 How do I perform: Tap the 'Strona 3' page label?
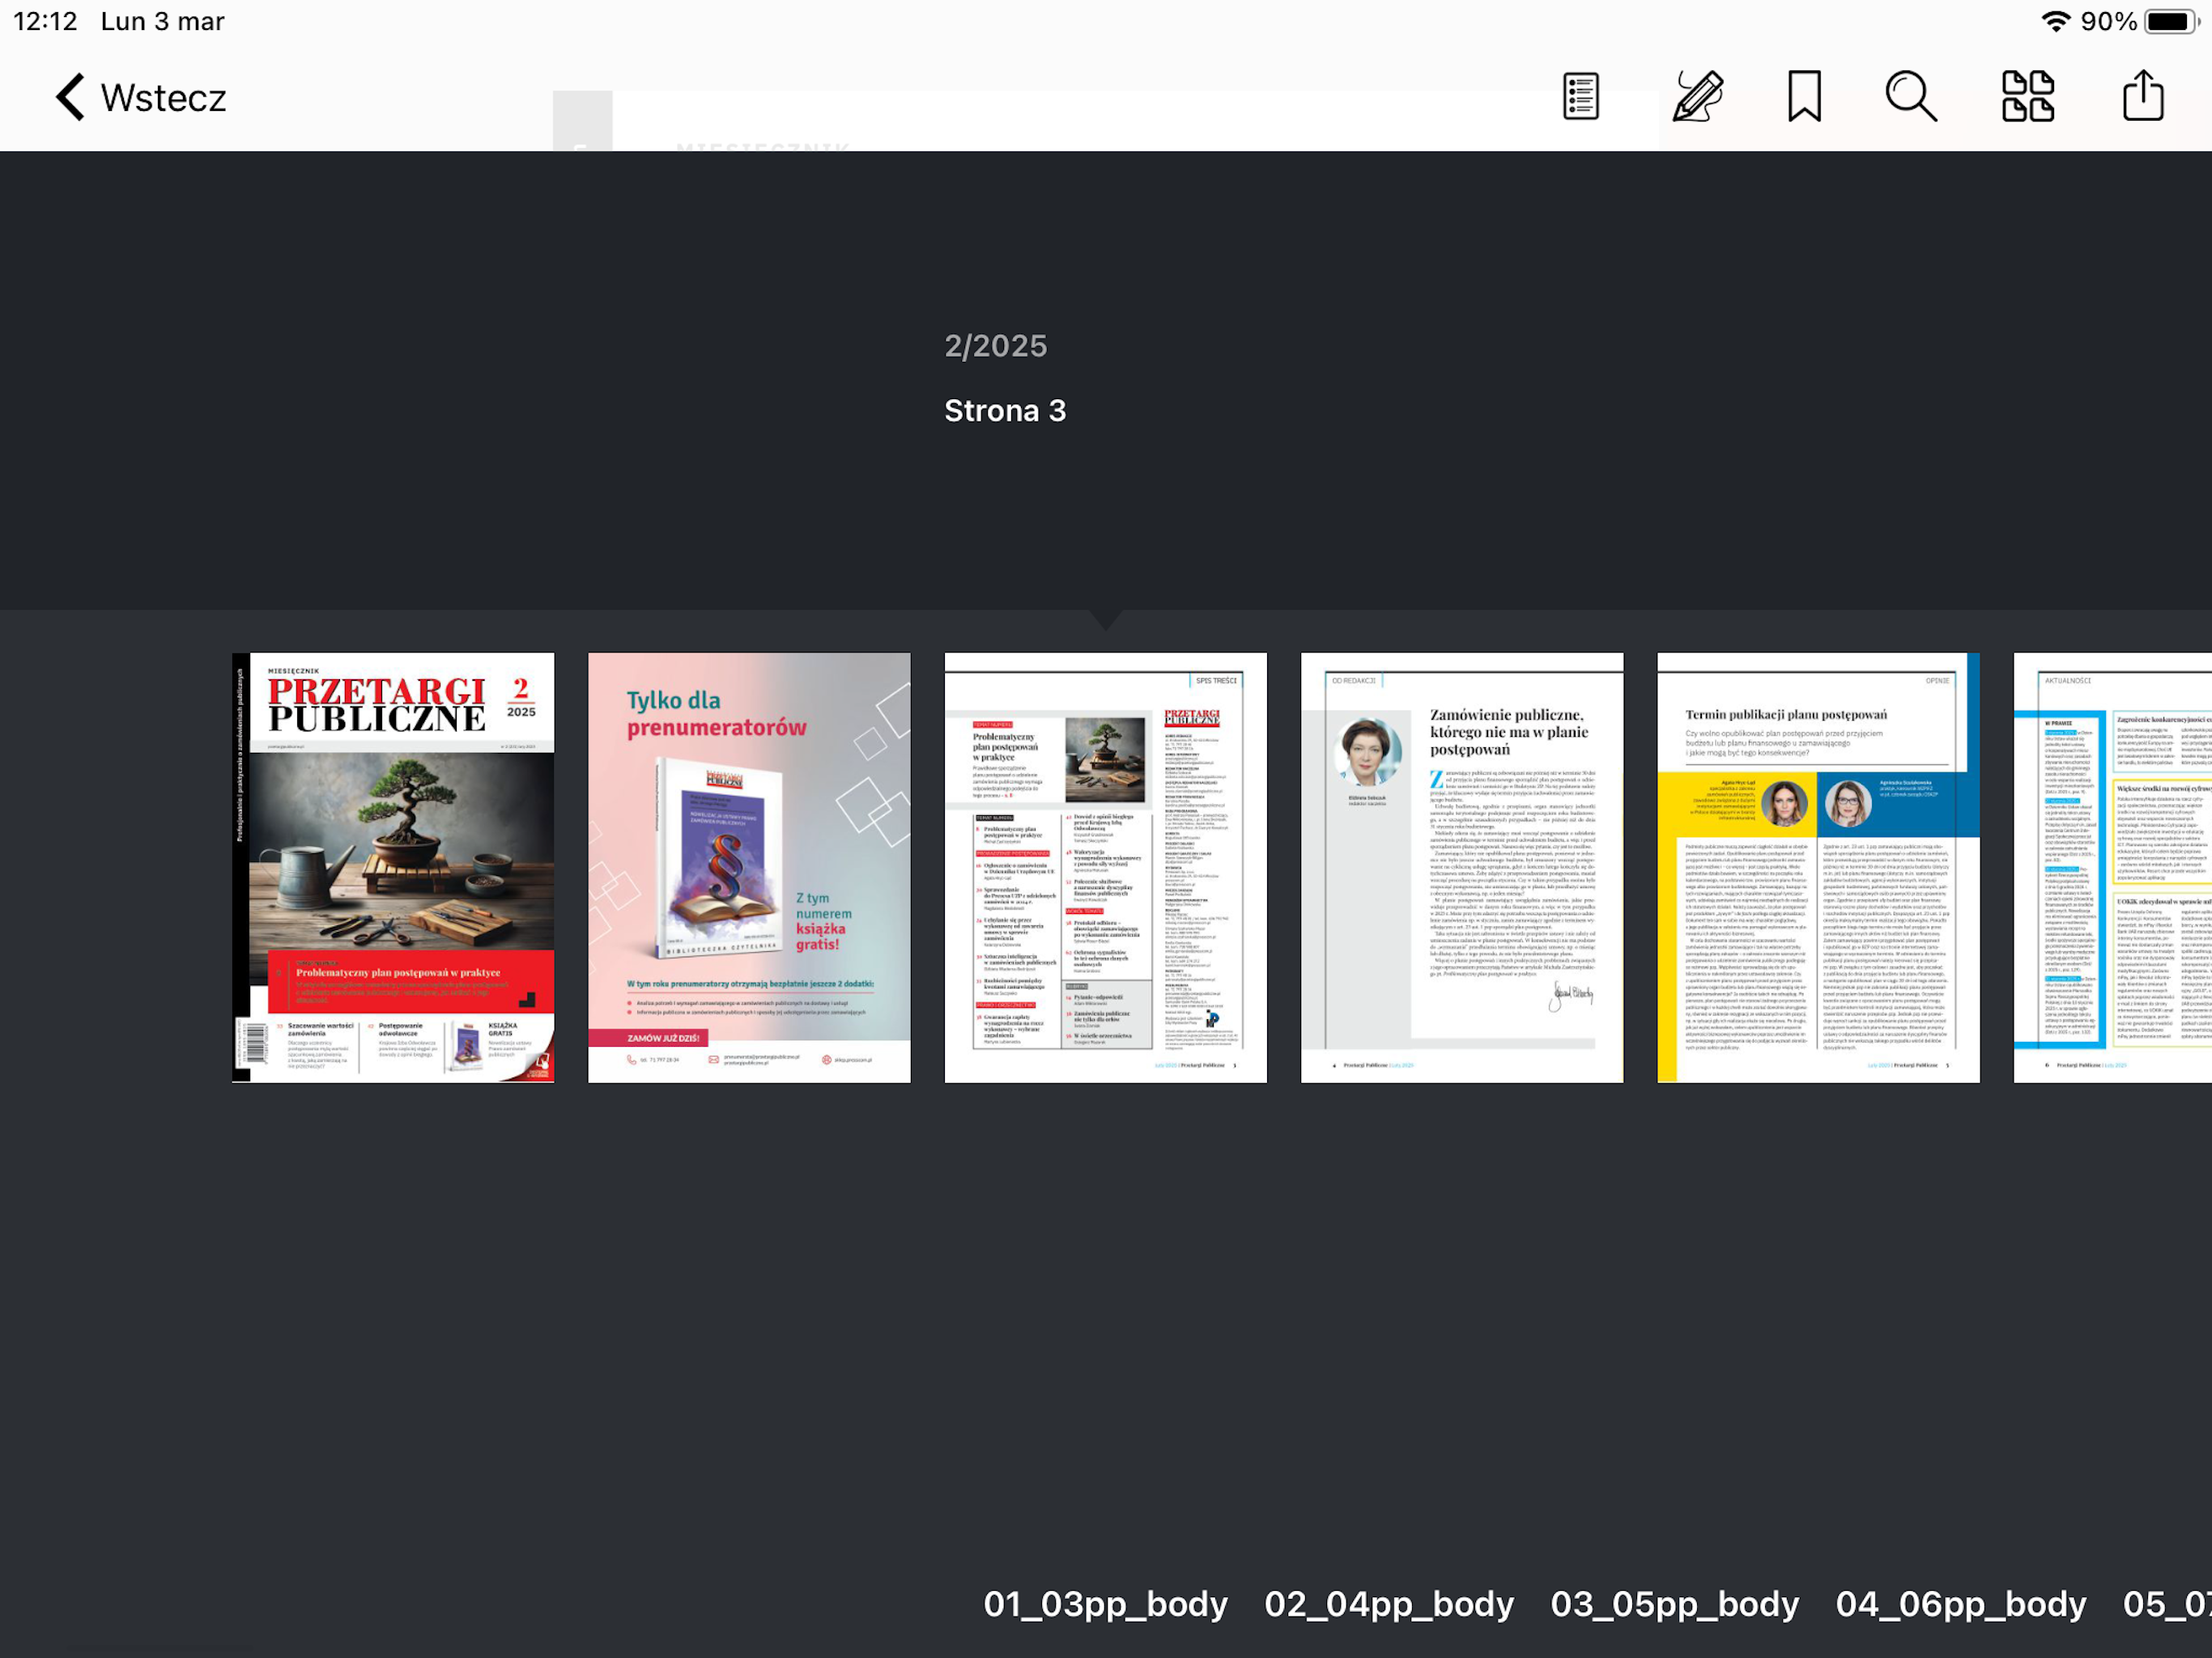pos(1005,410)
